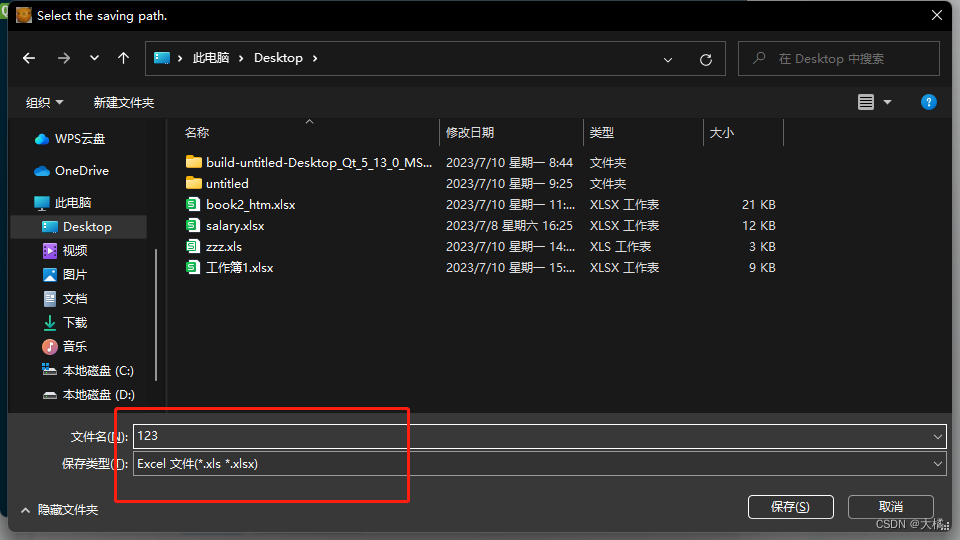This screenshot has height=540, width=960.
Task: Expand the chevron after Desktop breadcrumb
Action: pos(315,58)
